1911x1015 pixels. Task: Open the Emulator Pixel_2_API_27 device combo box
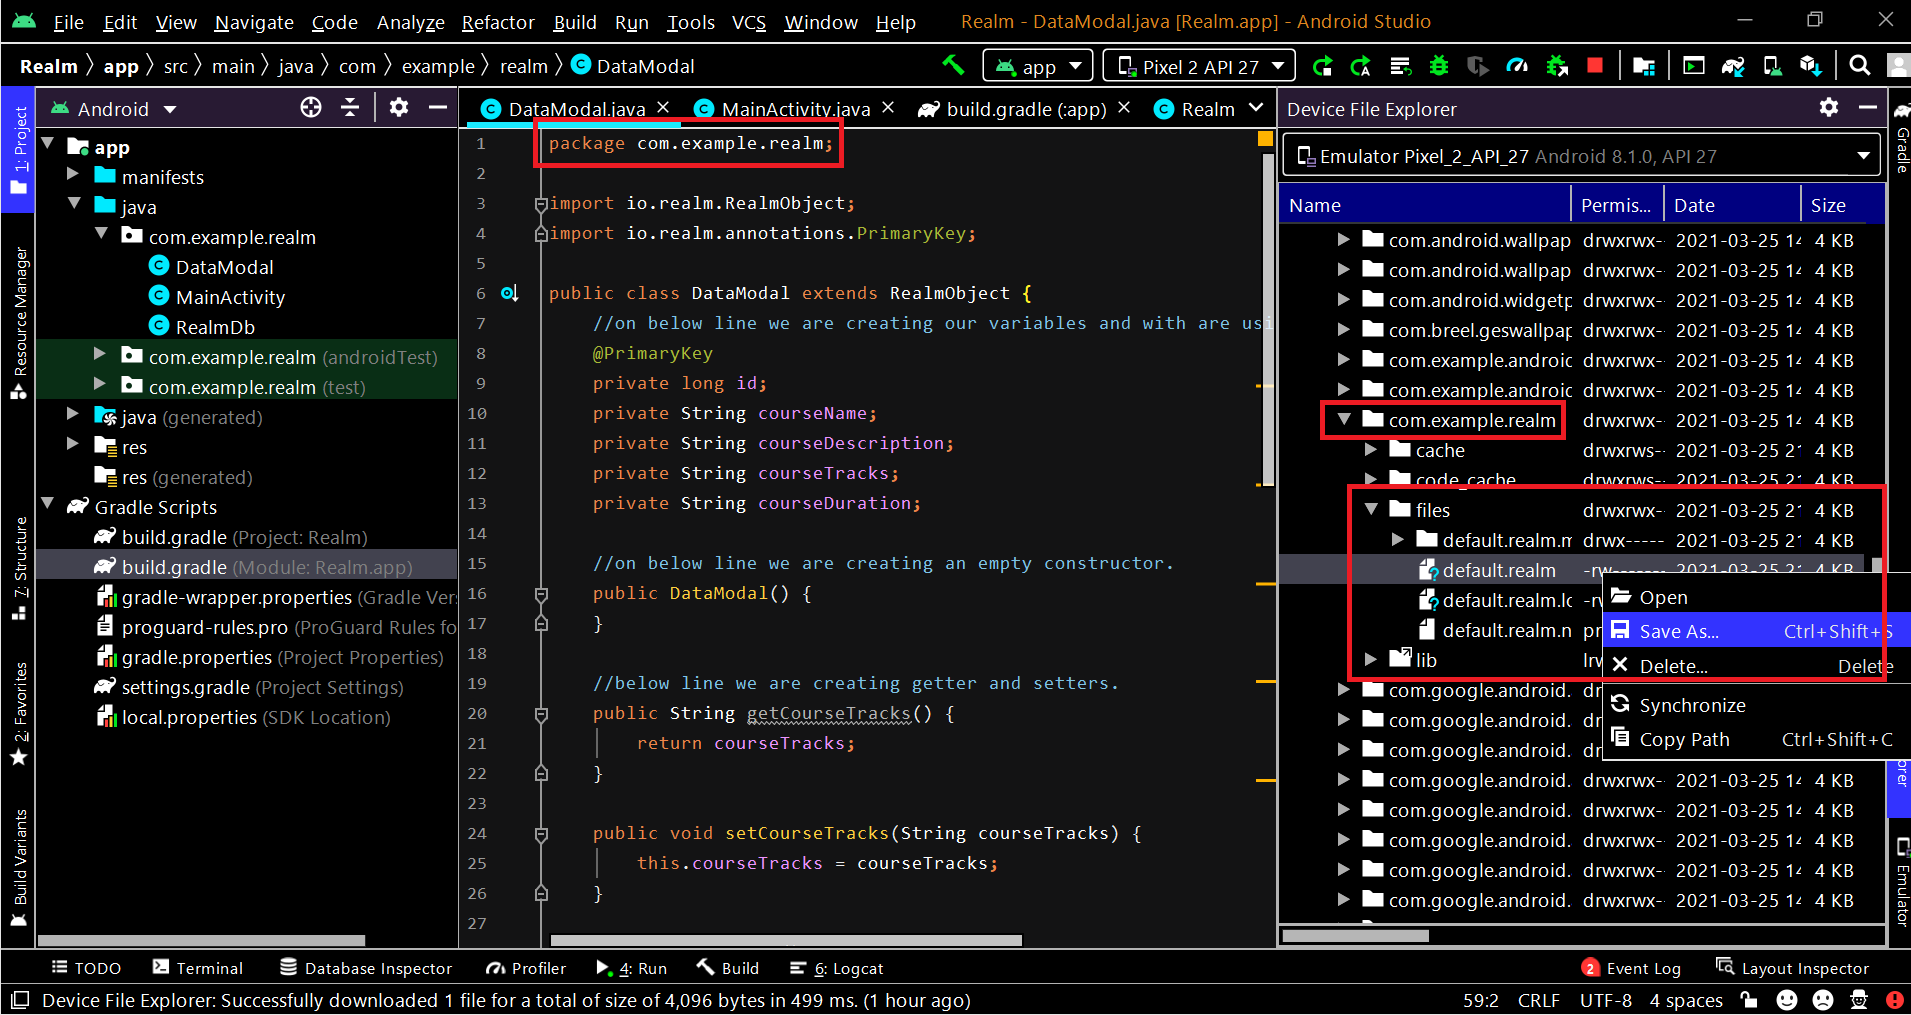1582,156
